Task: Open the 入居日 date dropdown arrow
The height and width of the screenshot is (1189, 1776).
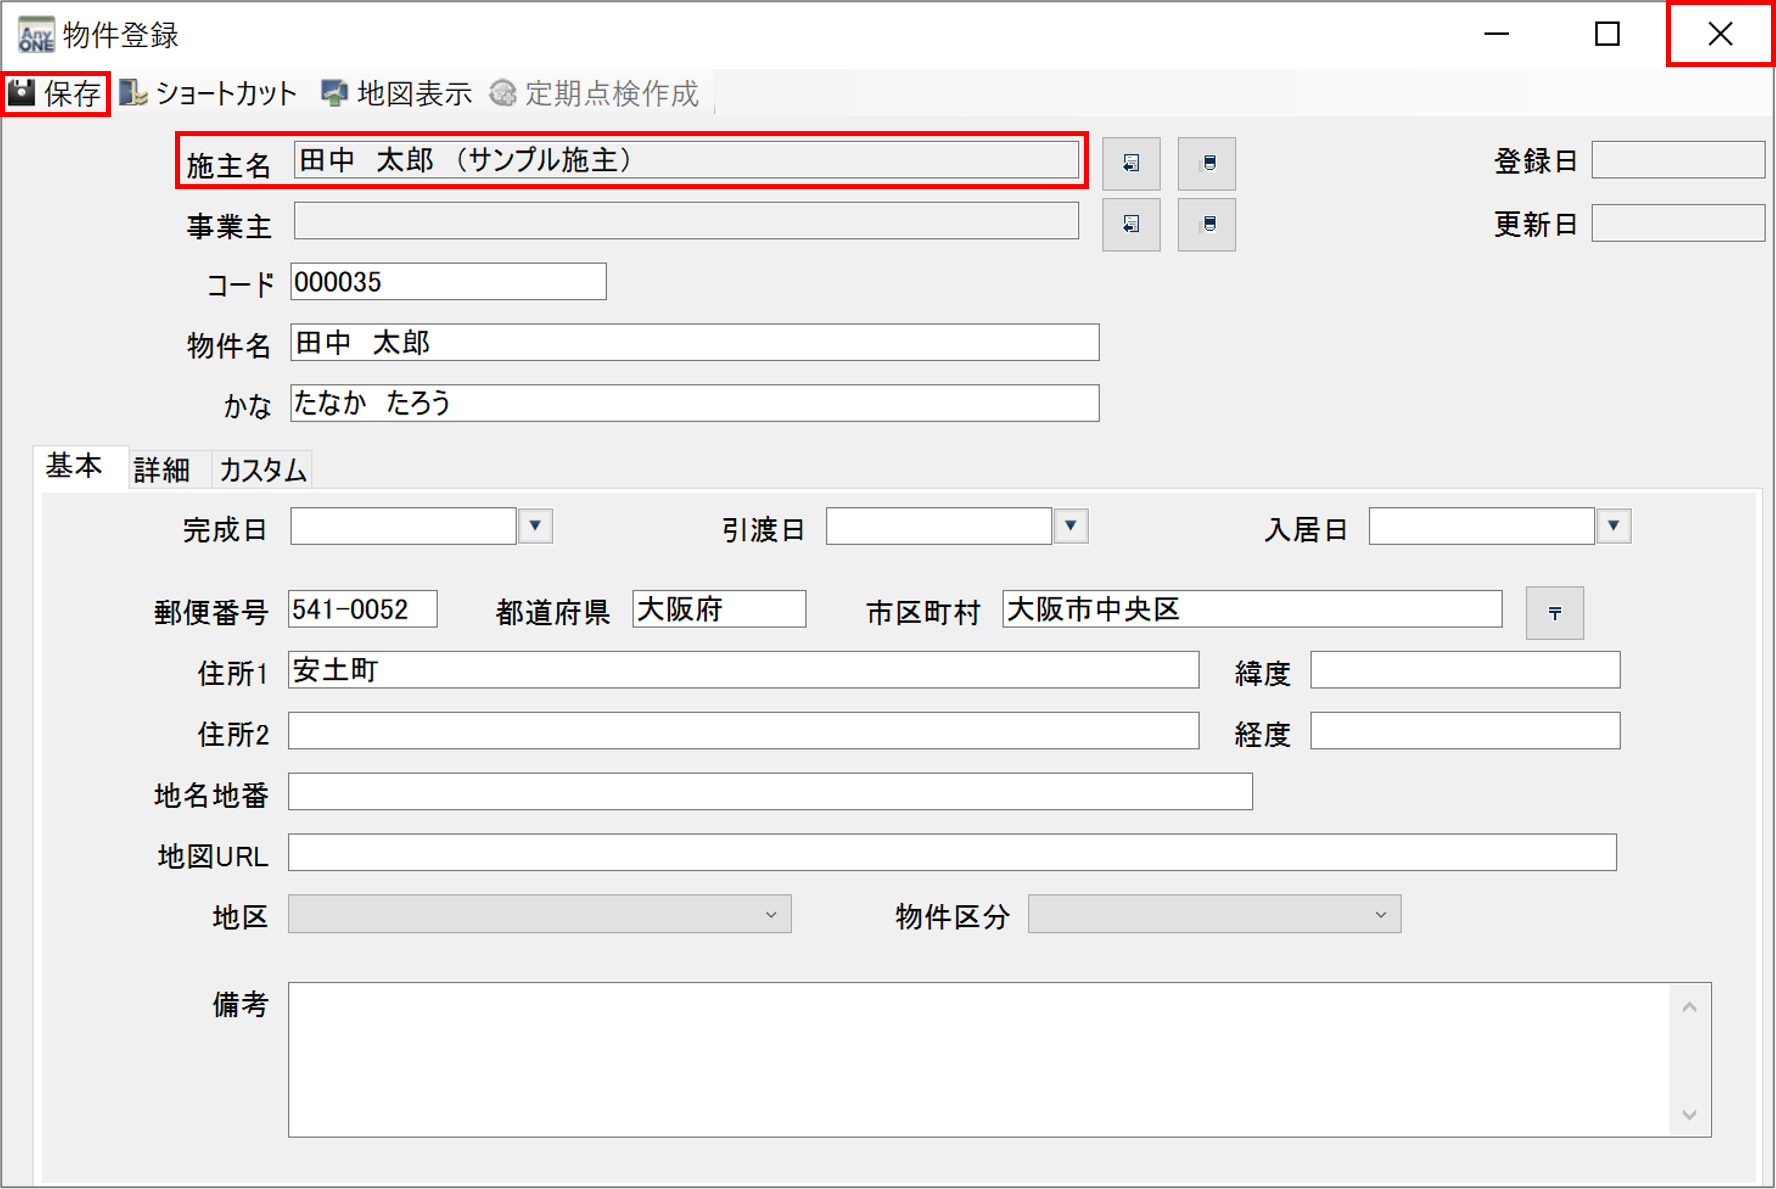Action: click(1613, 526)
